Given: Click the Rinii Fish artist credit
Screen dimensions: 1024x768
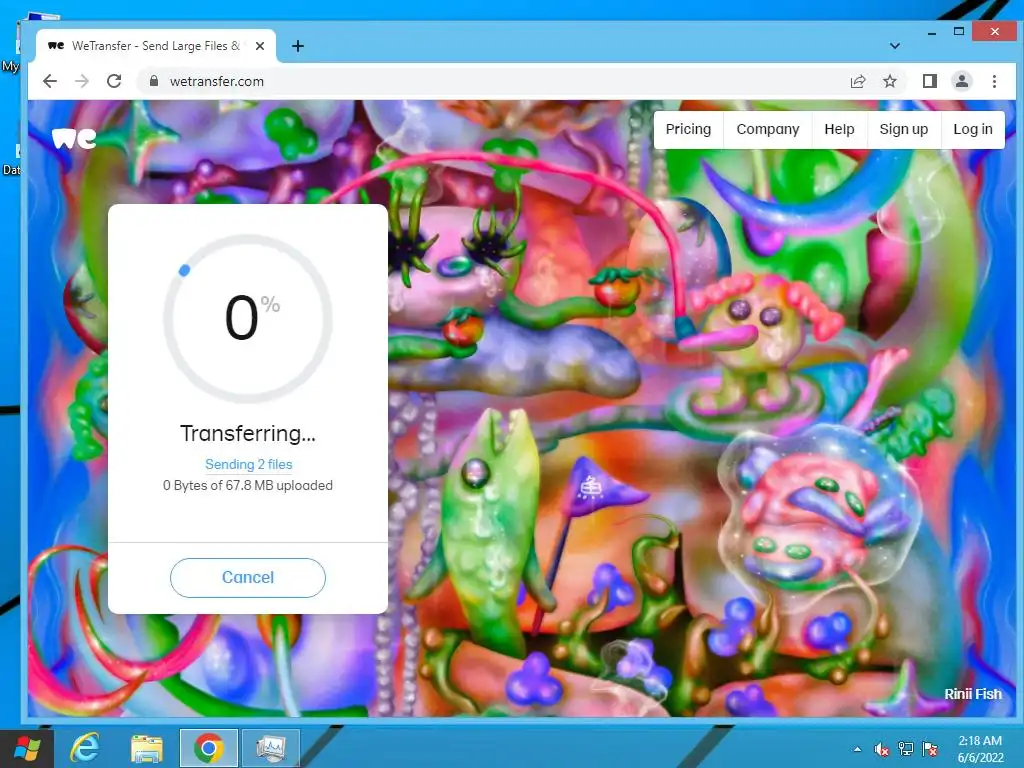Looking at the screenshot, I should [x=973, y=694].
